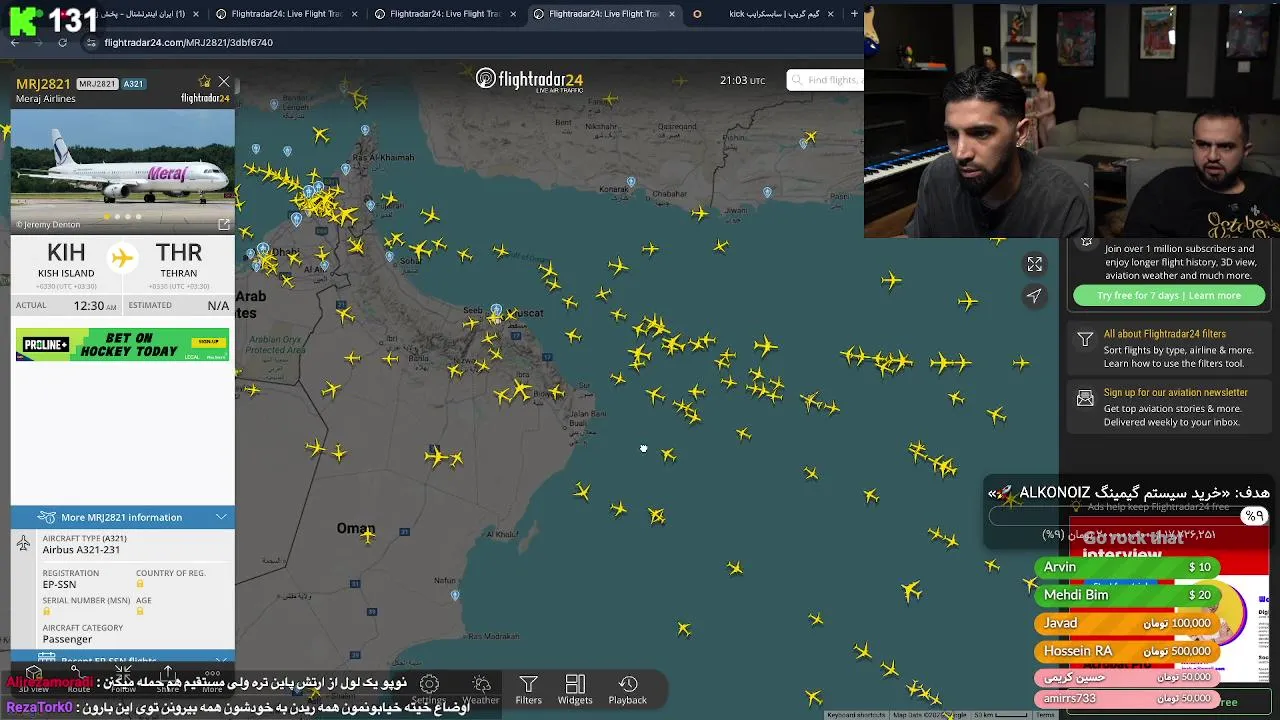The width and height of the screenshot is (1280, 720).
Task: Show the flight Route
Action: click(79, 680)
